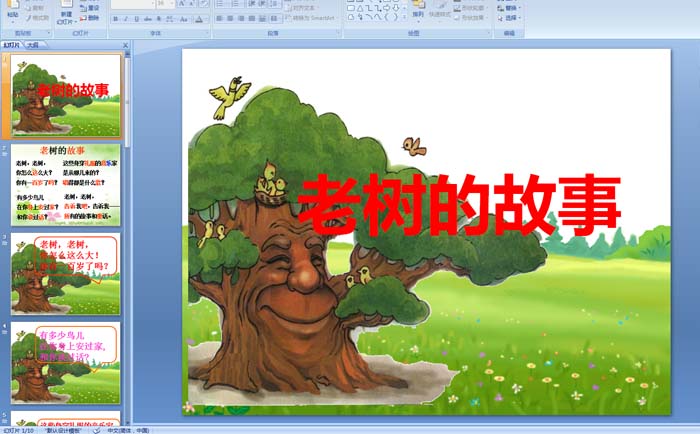Open Shape Outline (形状轮廓) dropdown
The image size is (700, 434).
pyautogui.click(x=471, y=8)
